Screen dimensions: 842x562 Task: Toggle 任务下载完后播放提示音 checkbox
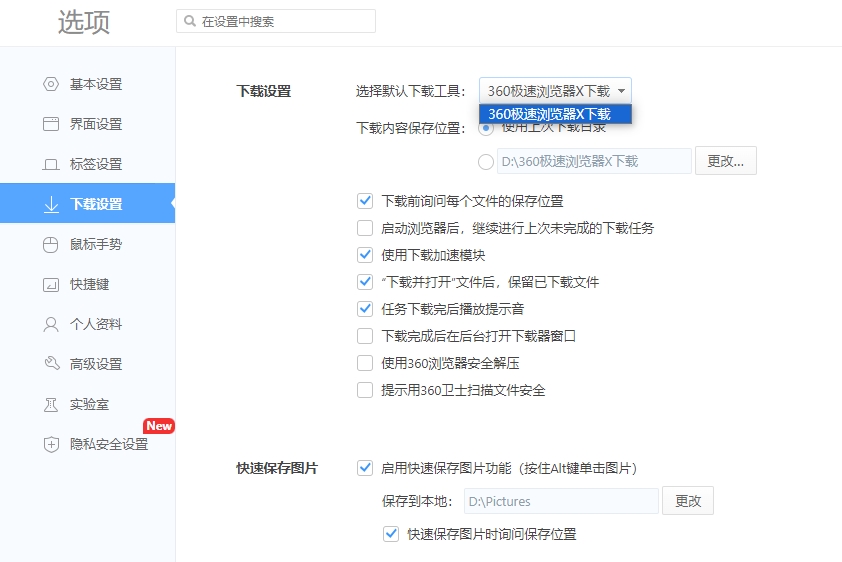click(x=365, y=309)
